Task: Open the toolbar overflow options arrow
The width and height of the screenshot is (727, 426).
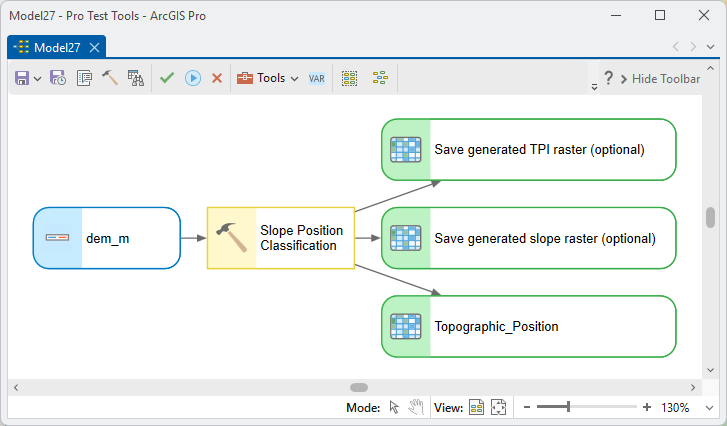Action: (x=594, y=87)
